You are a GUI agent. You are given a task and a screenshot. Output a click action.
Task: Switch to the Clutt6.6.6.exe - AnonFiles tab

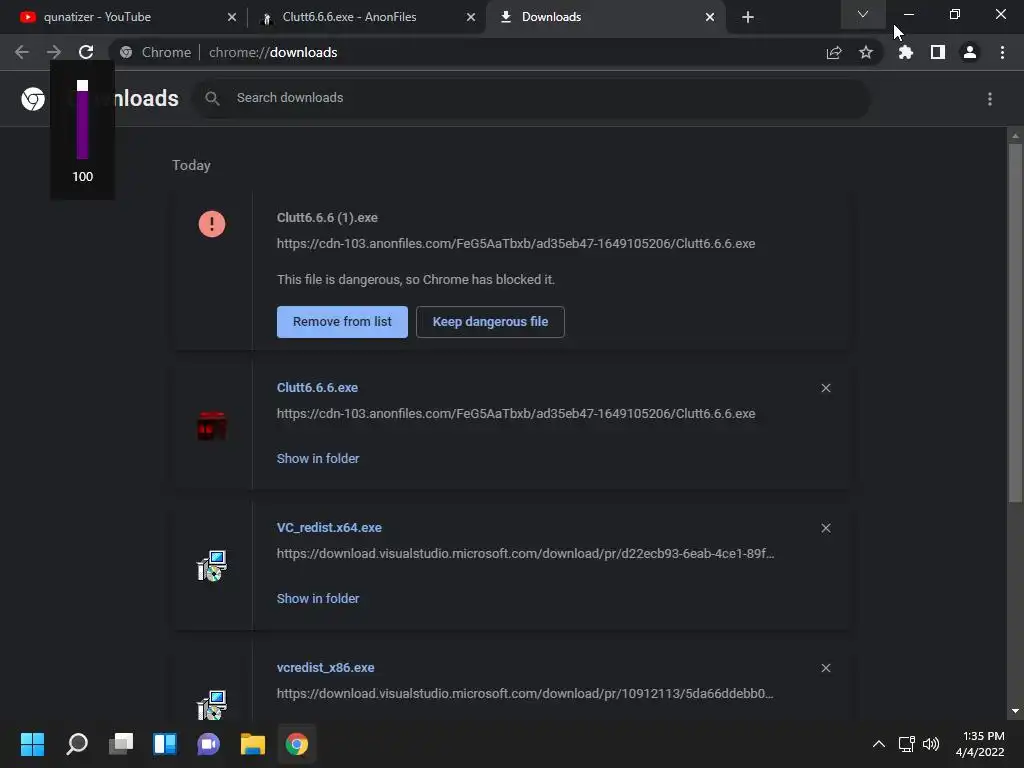[x=366, y=17]
